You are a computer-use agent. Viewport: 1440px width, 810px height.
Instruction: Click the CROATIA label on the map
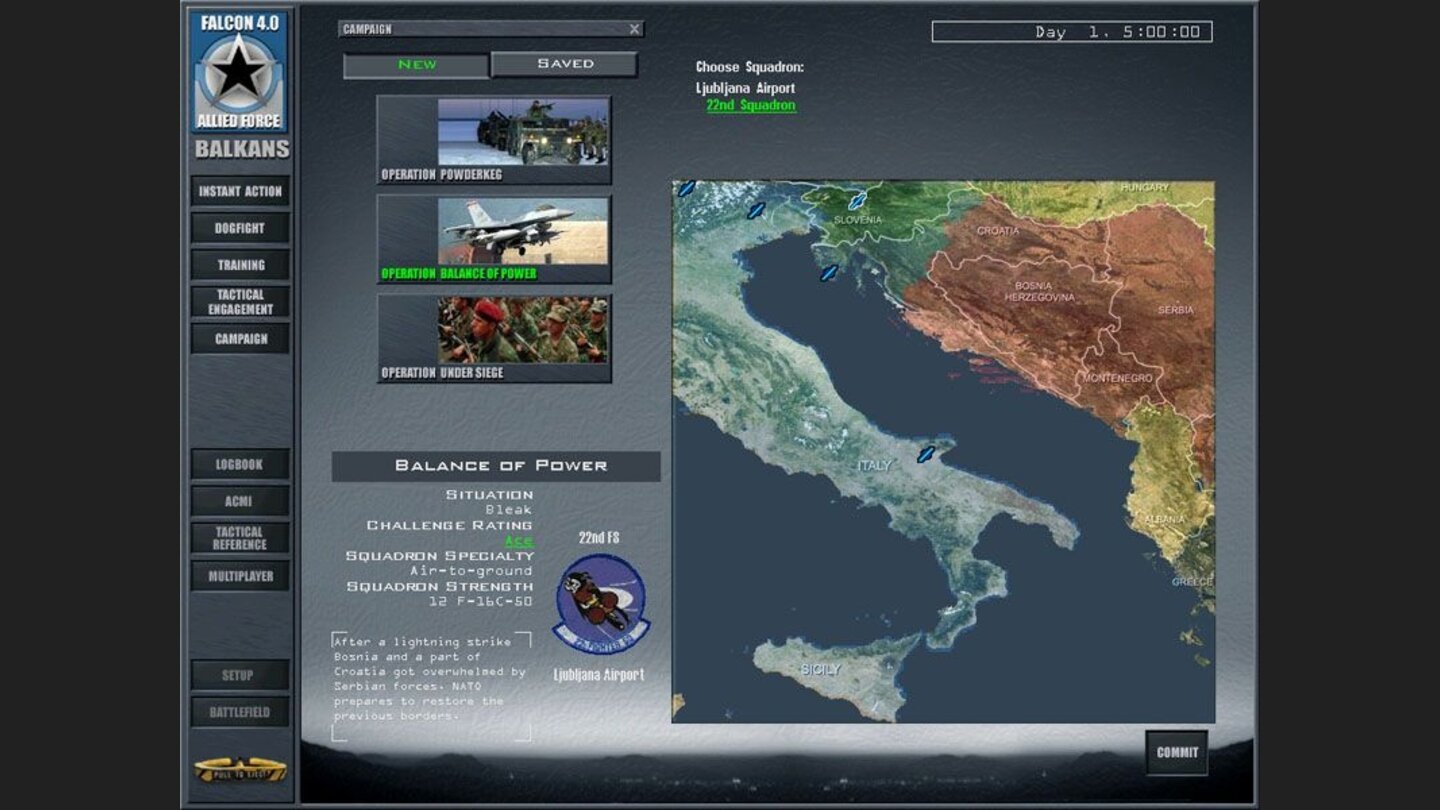tap(998, 231)
